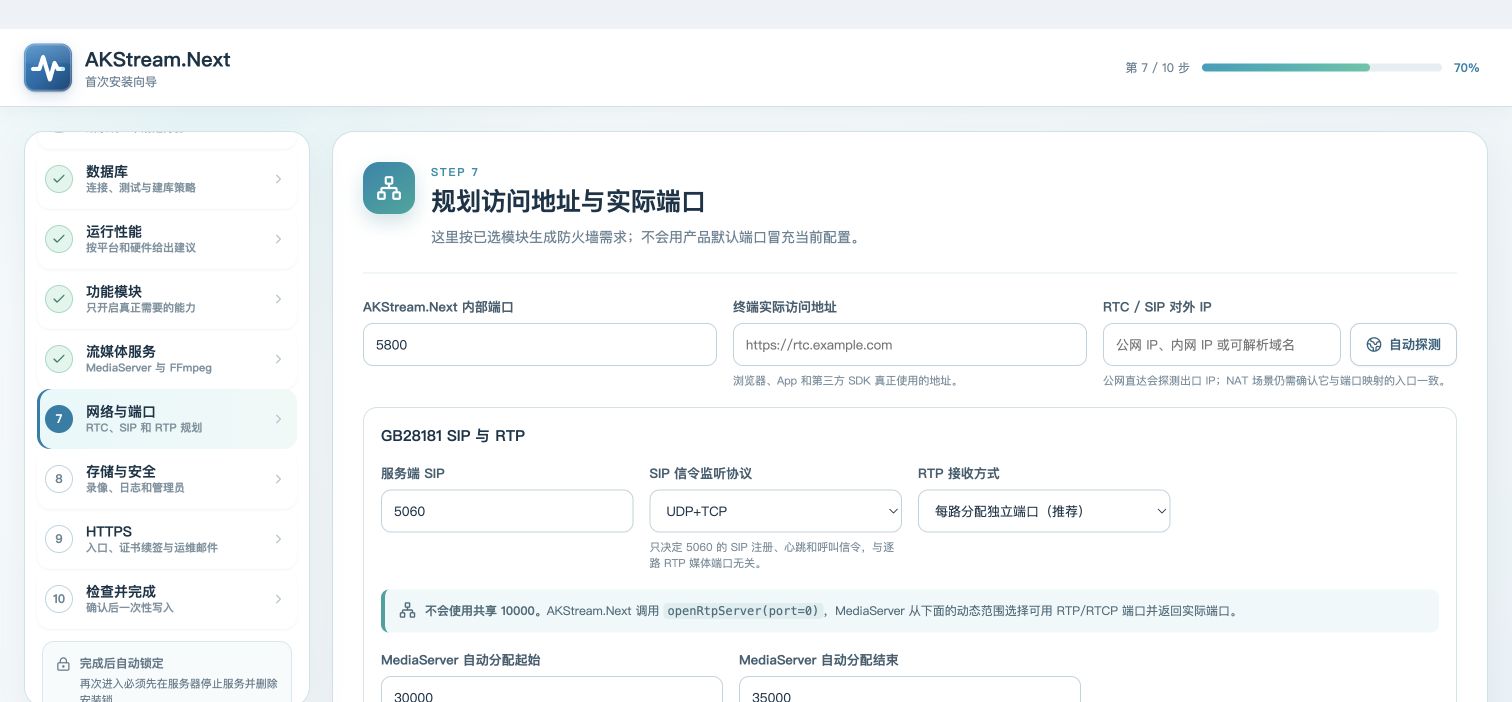Click the step 10 number badge
This screenshot has height=702, width=1512.
point(59,599)
